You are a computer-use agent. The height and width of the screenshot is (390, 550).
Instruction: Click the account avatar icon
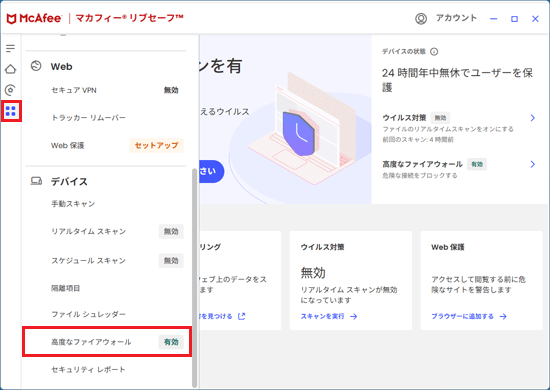pyautogui.click(x=421, y=19)
